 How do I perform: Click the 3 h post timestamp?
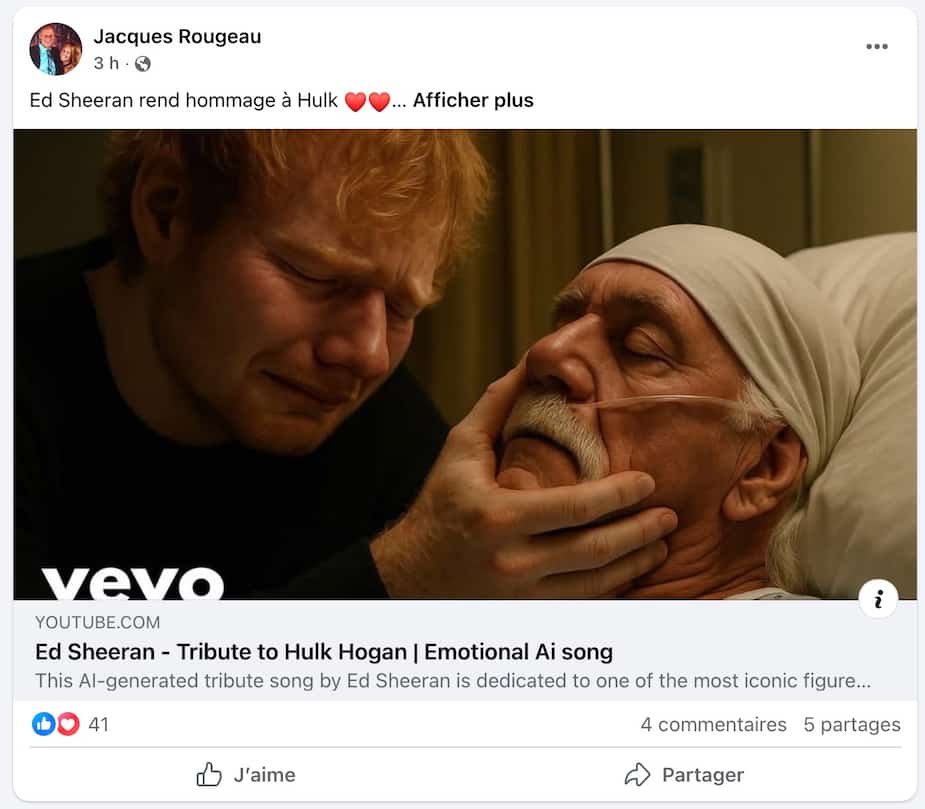106,63
